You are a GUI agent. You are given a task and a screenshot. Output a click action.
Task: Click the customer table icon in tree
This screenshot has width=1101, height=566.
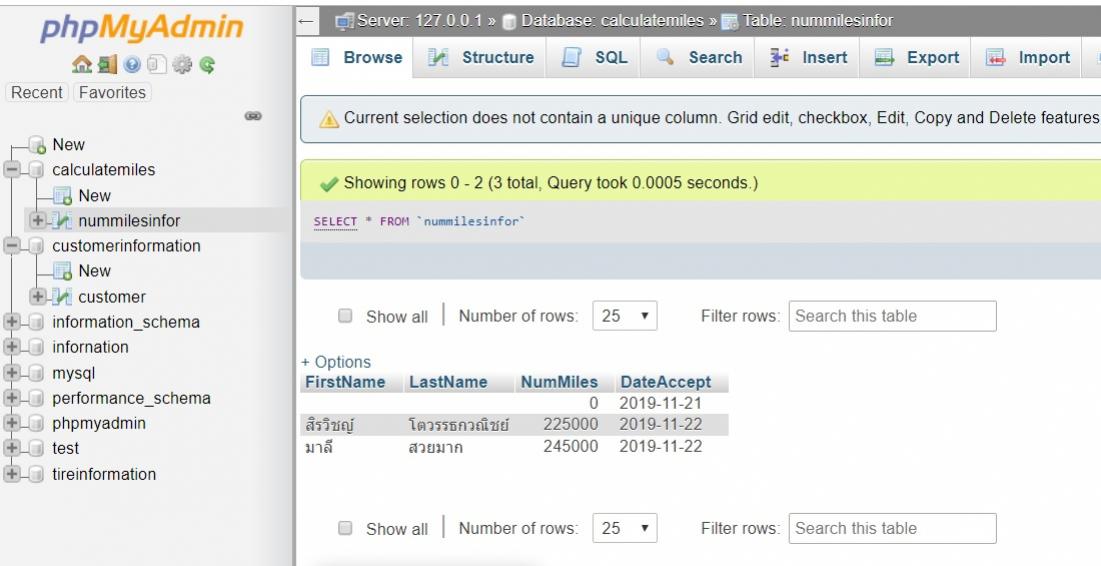point(62,296)
